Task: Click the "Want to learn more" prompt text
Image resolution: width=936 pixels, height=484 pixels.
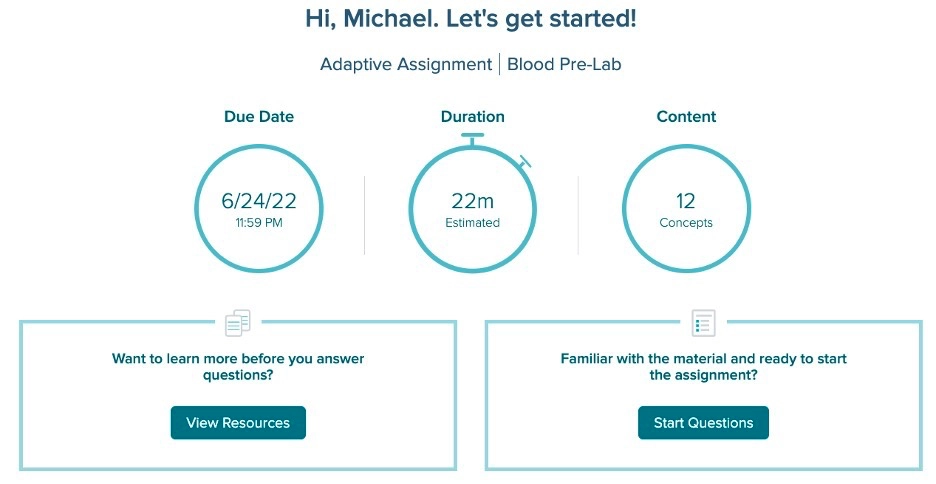Action: point(238,366)
